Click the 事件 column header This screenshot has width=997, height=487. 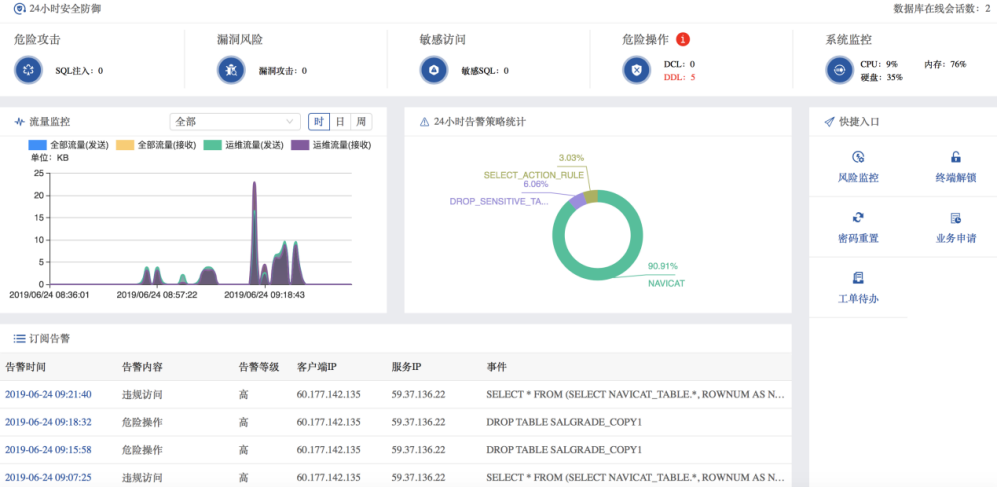tap(497, 367)
